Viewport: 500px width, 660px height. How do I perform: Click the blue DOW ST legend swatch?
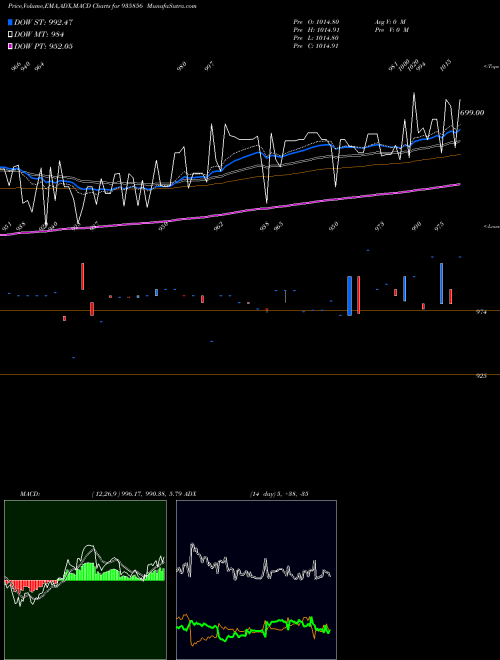(x=10, y=22)
